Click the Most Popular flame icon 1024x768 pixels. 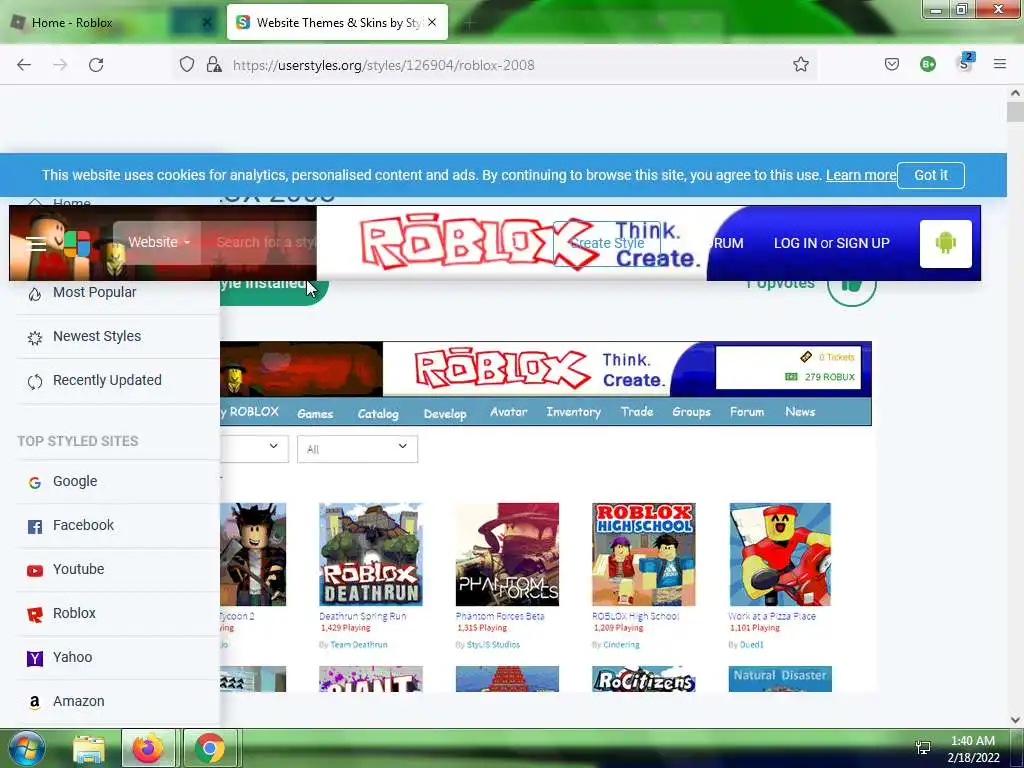pos(35,294)
